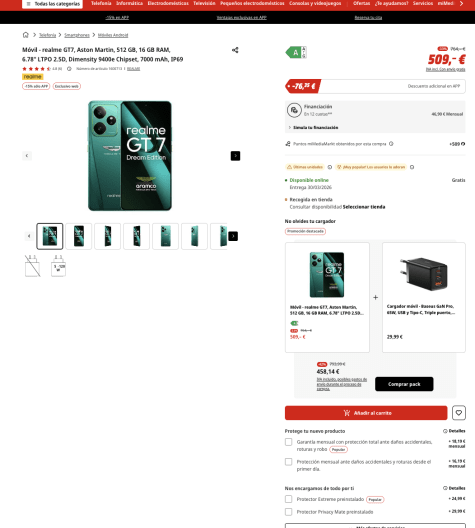Check the monthly total protection warranty option
The width and height of the screenshot is (475, 528).
(289, 442)
